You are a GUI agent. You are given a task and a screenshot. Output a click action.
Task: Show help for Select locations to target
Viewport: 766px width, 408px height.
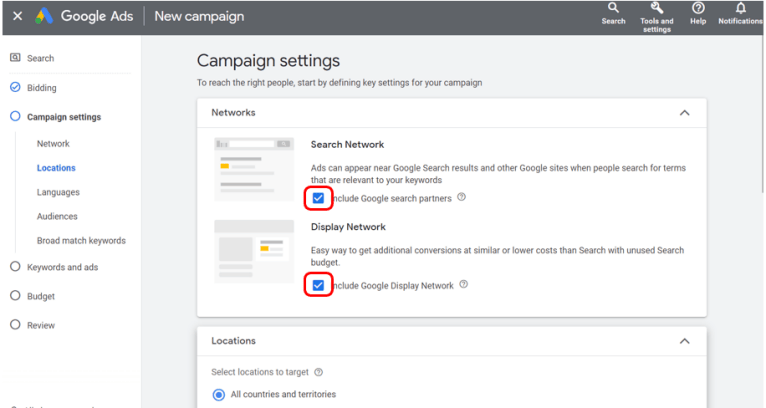[319, 372]
